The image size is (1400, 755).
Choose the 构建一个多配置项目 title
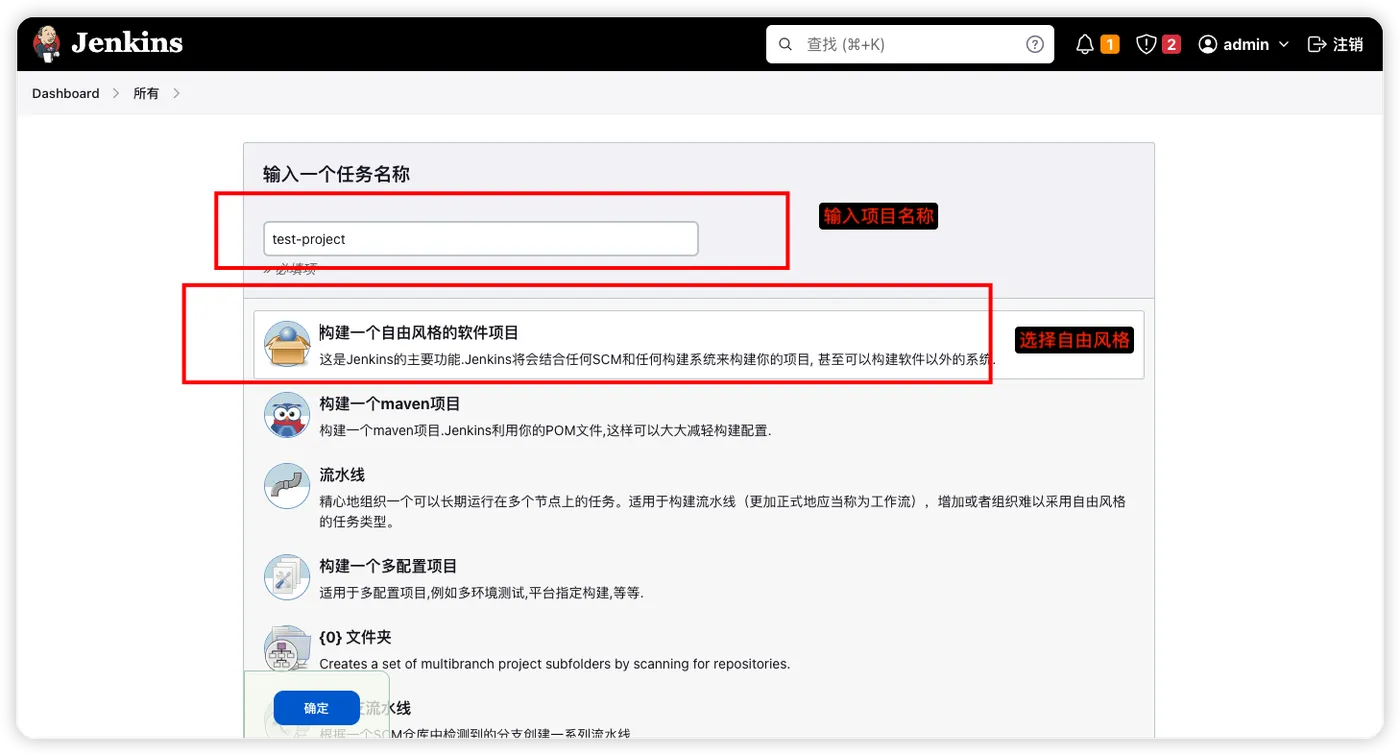coord(388,566)
